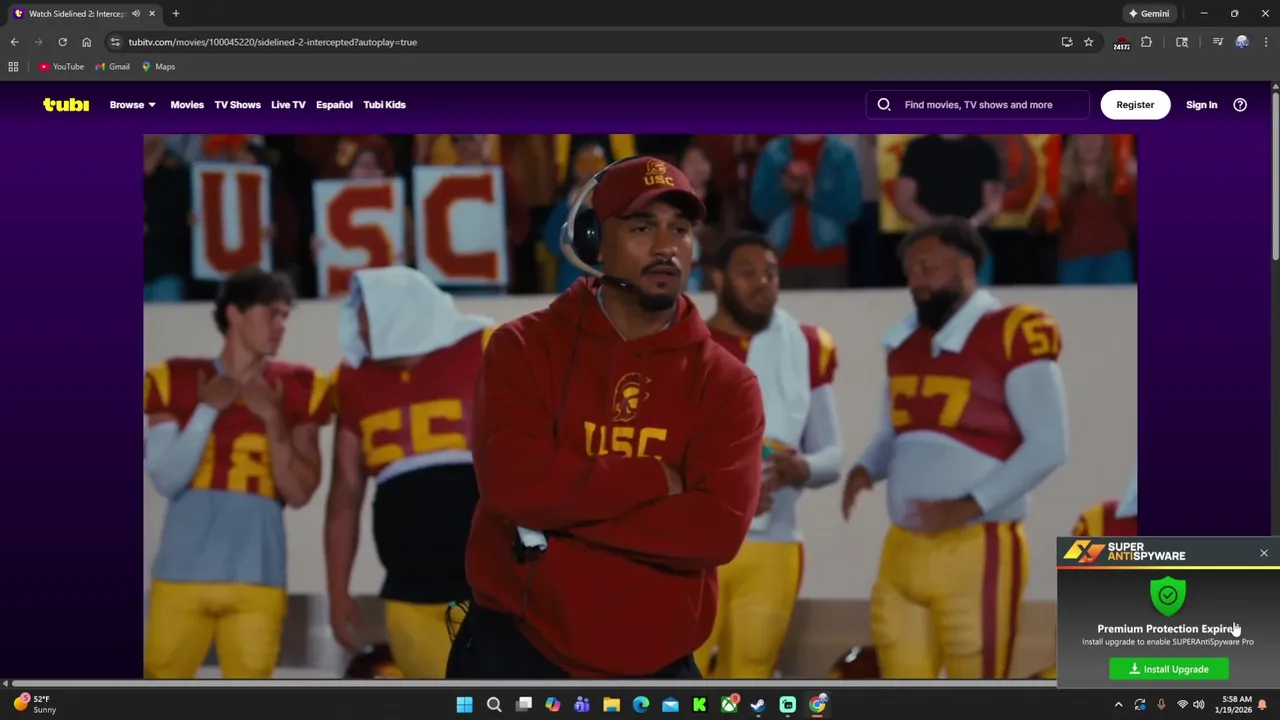Click the site information icon in address bar
Screen dimensions: 1280x720
pos(115,42)
